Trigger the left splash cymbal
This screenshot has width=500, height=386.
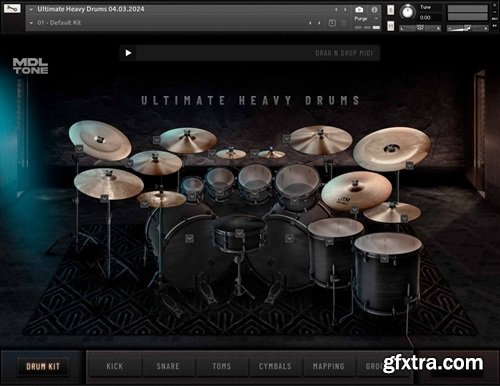point(231,154)
